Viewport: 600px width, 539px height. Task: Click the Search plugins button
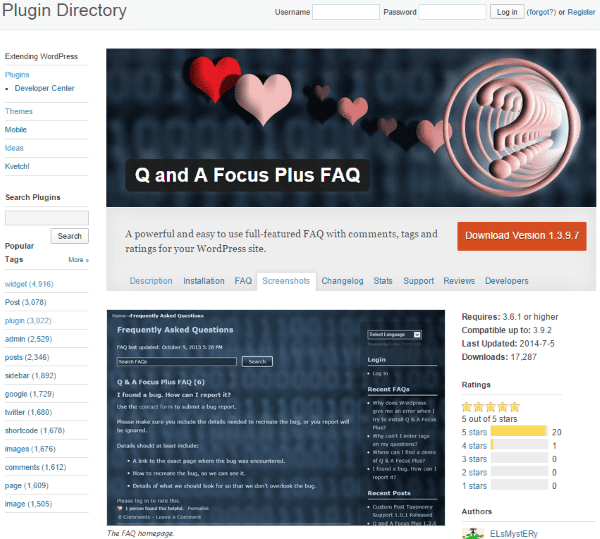[70, 236]
